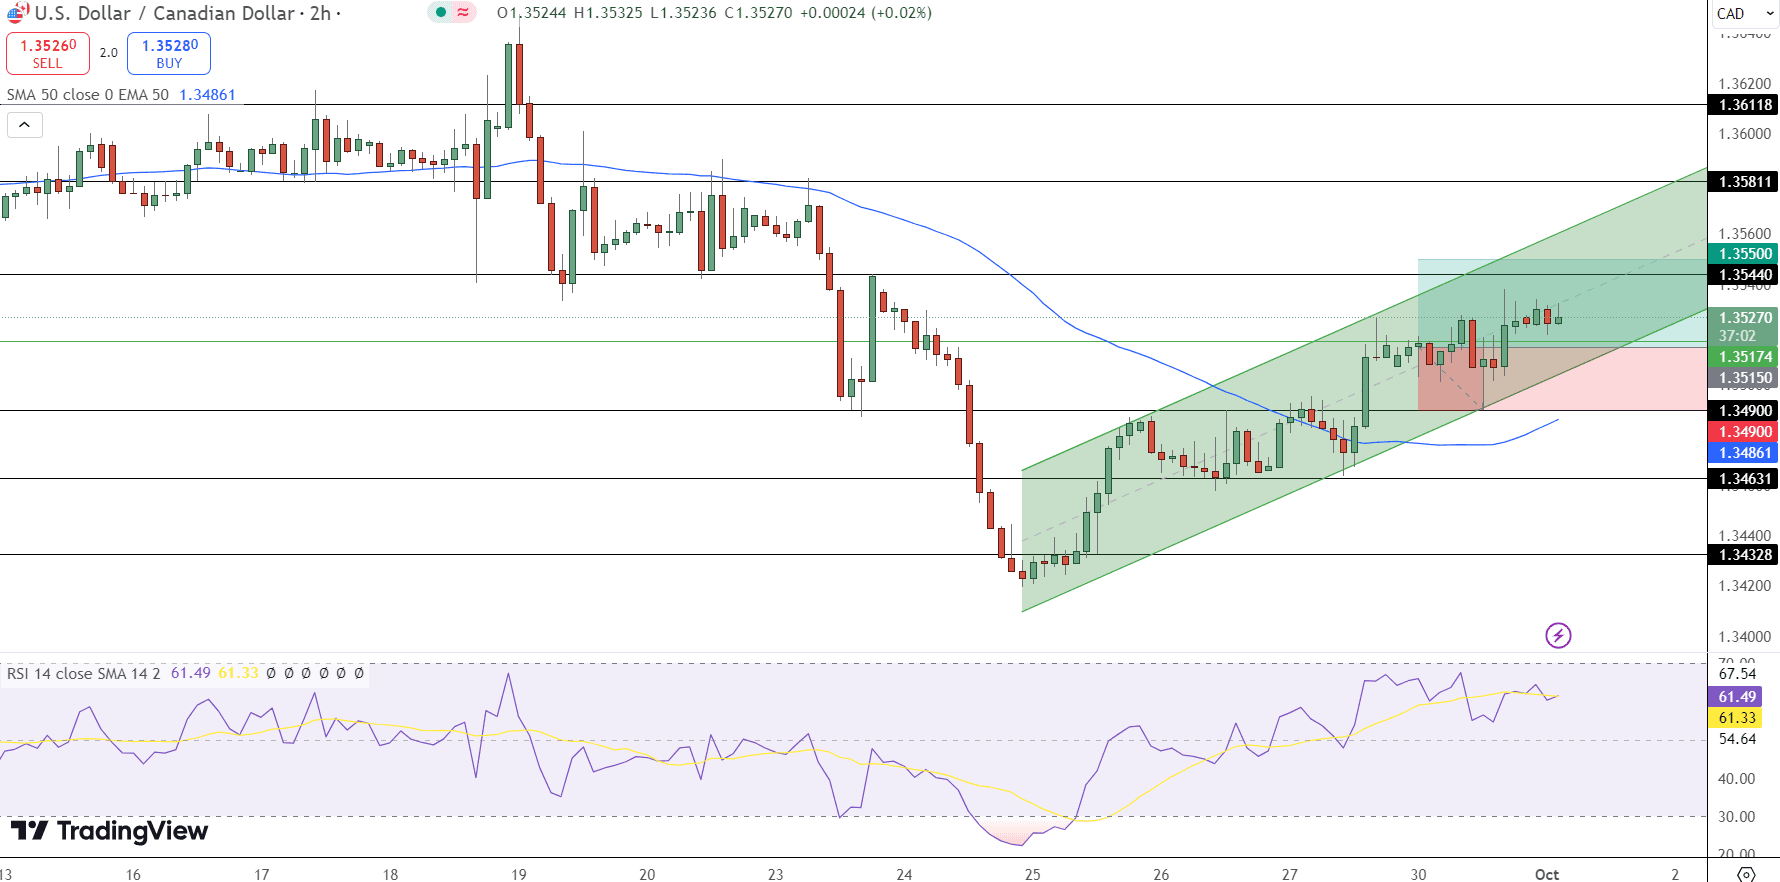Image resolution: width=1780 pixels, height=882 pixels.
Task: Click the Oct date on time axis
Action: tap(1547, 874)
